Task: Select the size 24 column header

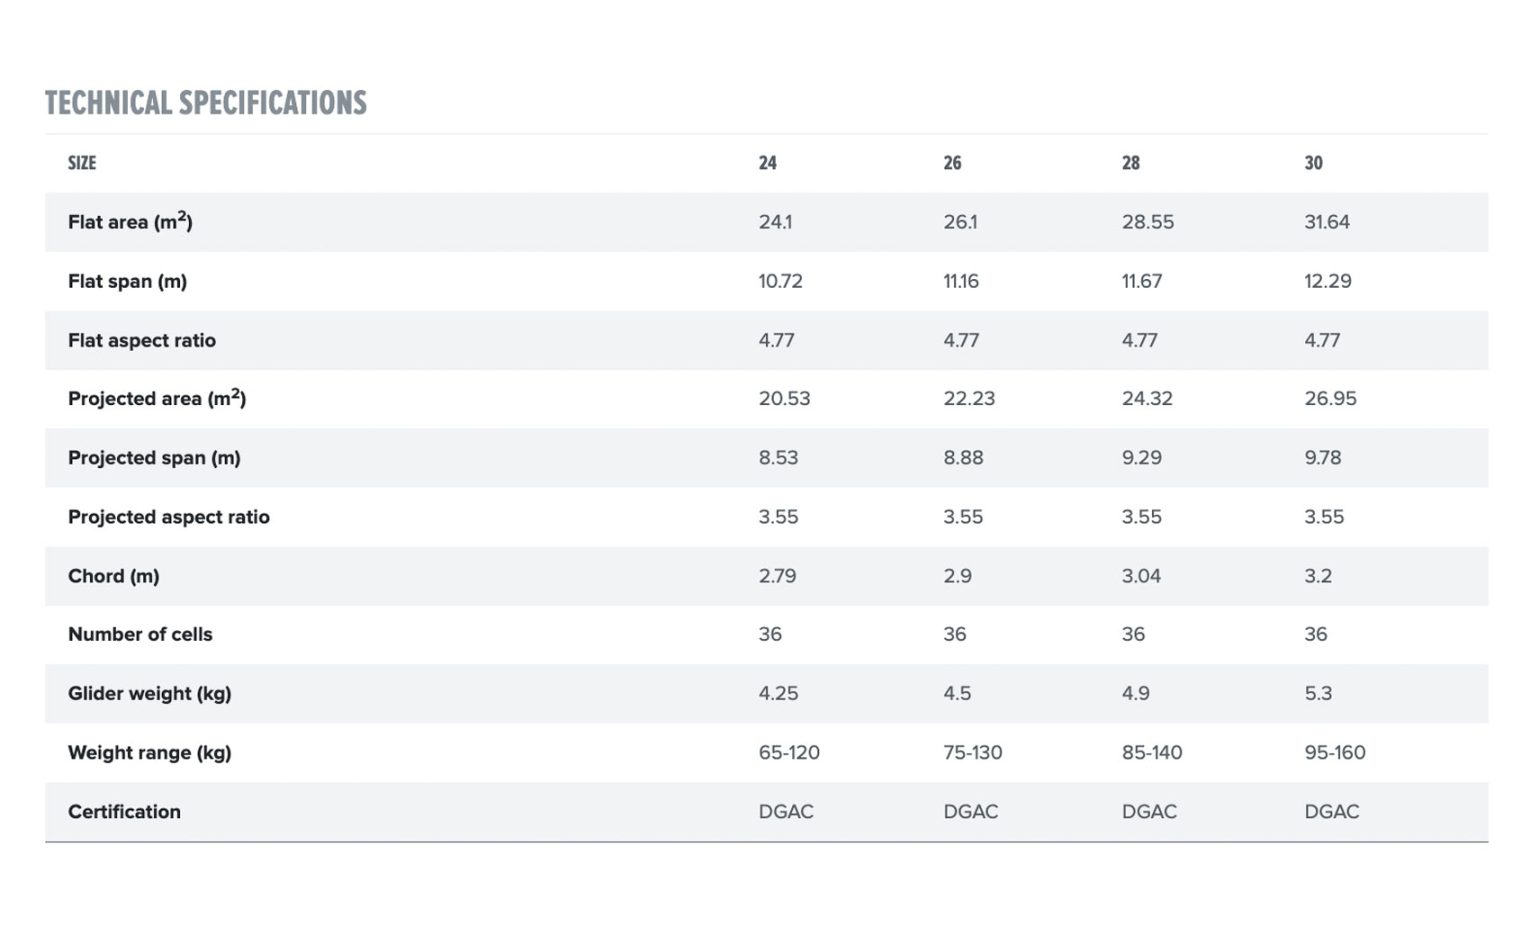Action: [x=767, y=163]
